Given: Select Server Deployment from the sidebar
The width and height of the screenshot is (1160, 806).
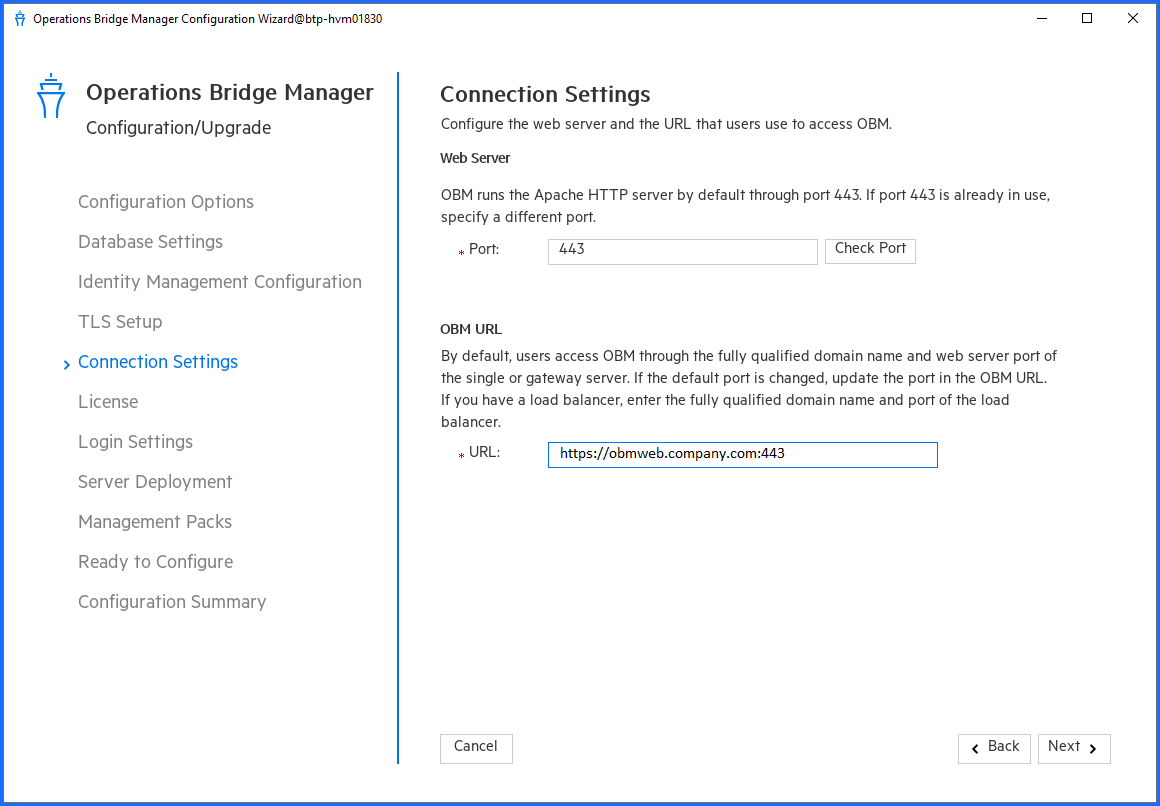Looking at the screenshot, I should pos(154,482).
